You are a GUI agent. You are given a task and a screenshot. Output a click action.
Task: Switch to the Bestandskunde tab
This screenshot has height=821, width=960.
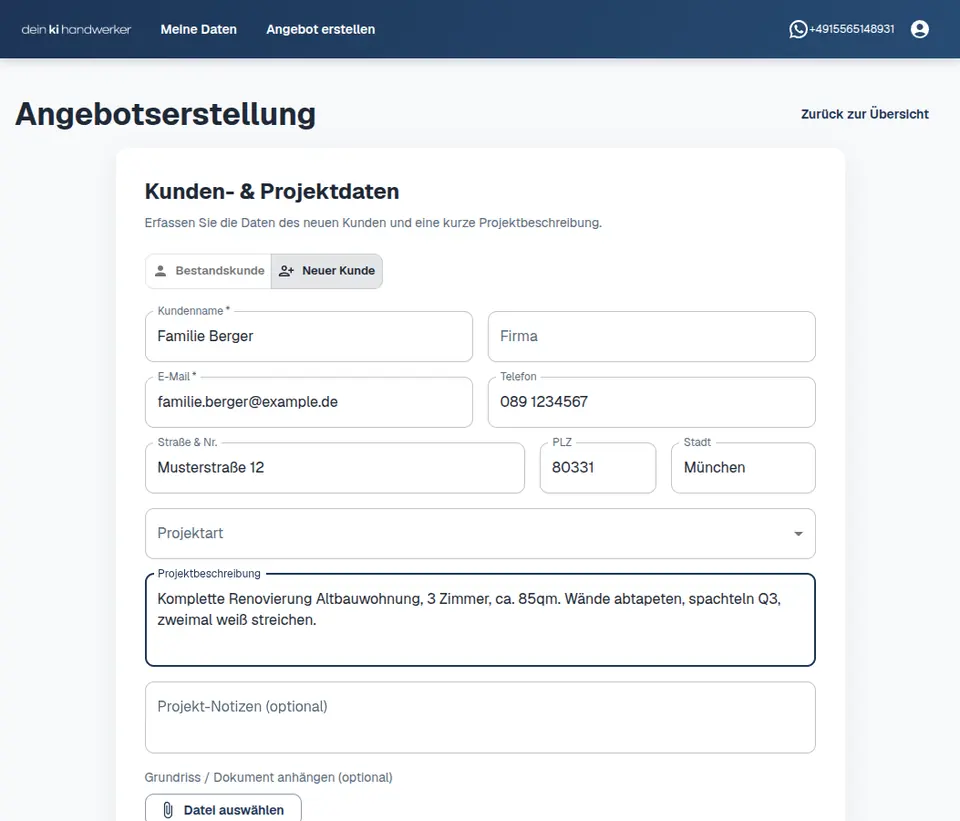[209, 271]
